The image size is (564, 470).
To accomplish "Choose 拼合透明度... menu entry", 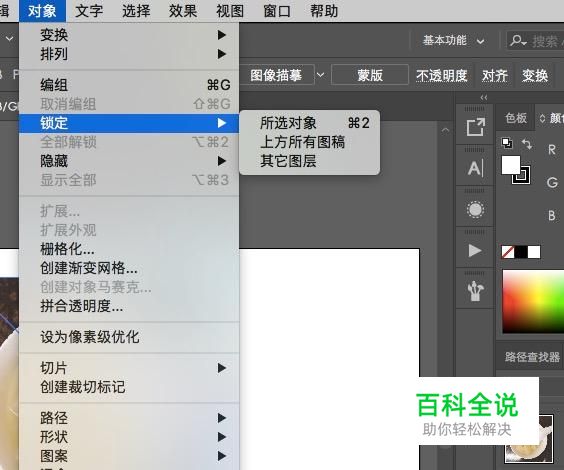I will (x=129, y=306).
